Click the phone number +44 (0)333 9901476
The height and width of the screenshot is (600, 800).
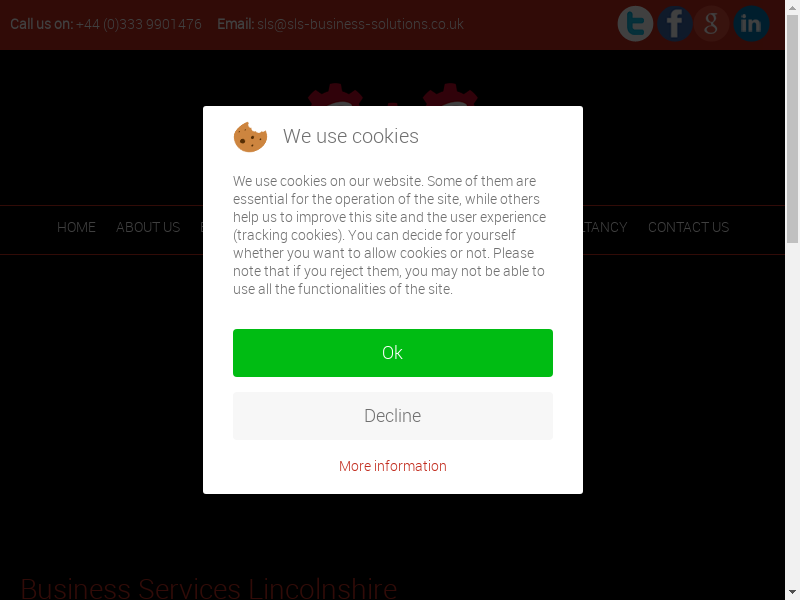coord(138,24)
